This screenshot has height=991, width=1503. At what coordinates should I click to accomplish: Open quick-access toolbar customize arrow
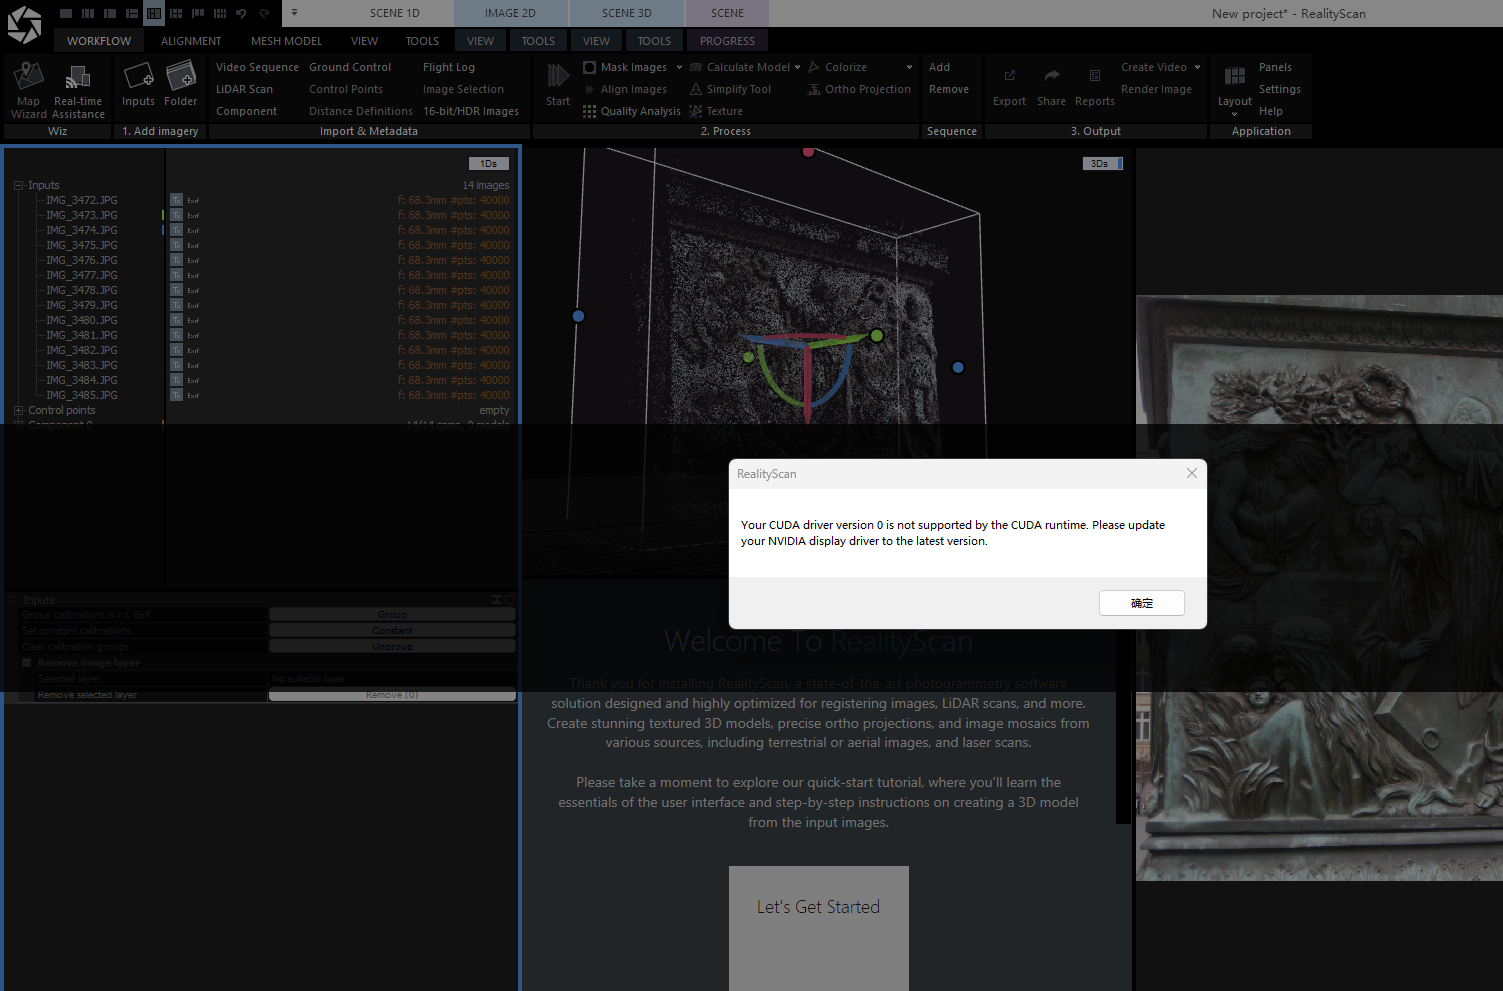coord(294,13)
